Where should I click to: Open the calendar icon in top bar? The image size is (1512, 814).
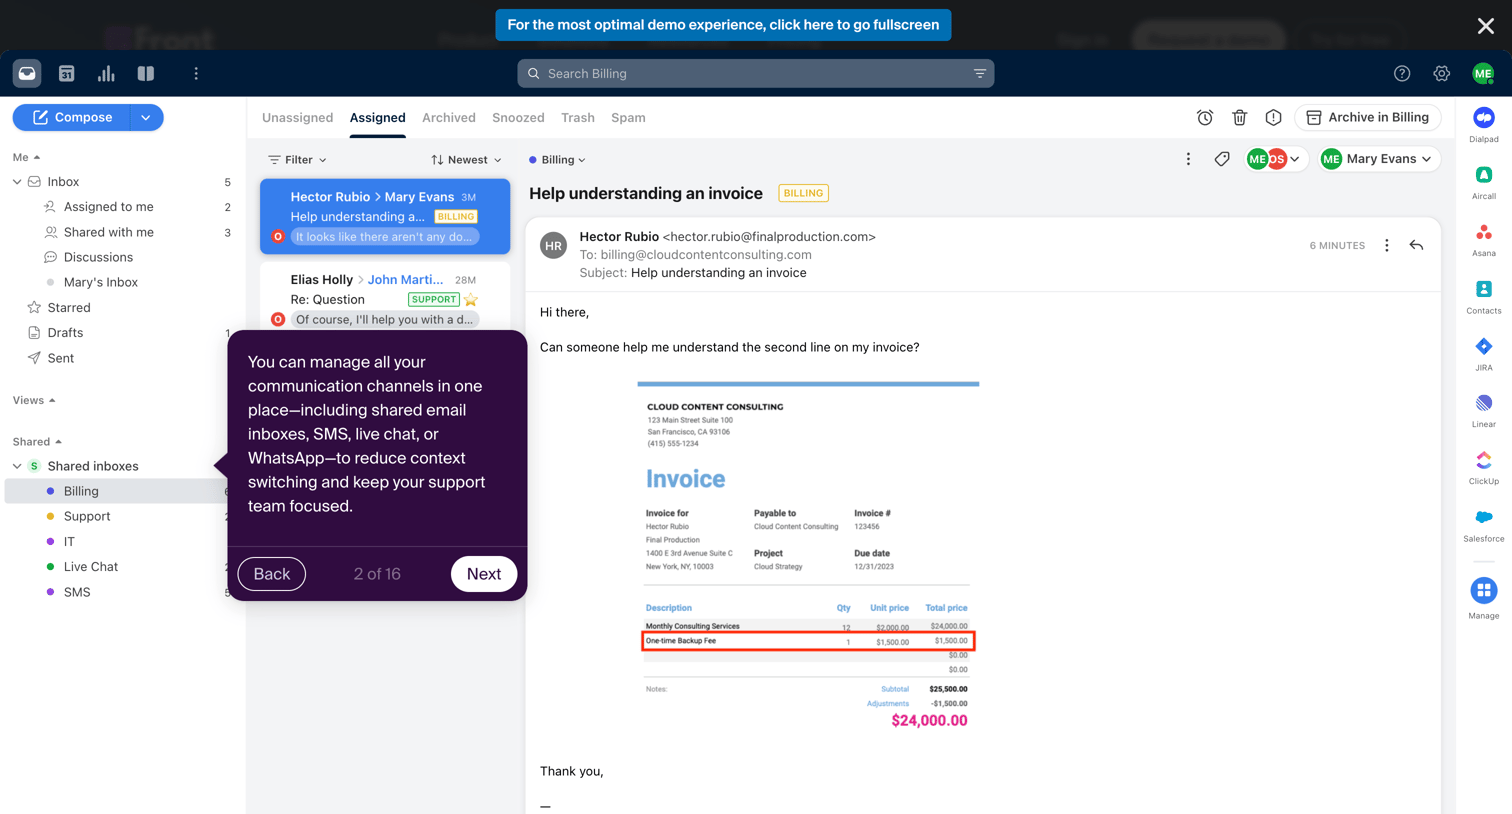click(66, 73)
